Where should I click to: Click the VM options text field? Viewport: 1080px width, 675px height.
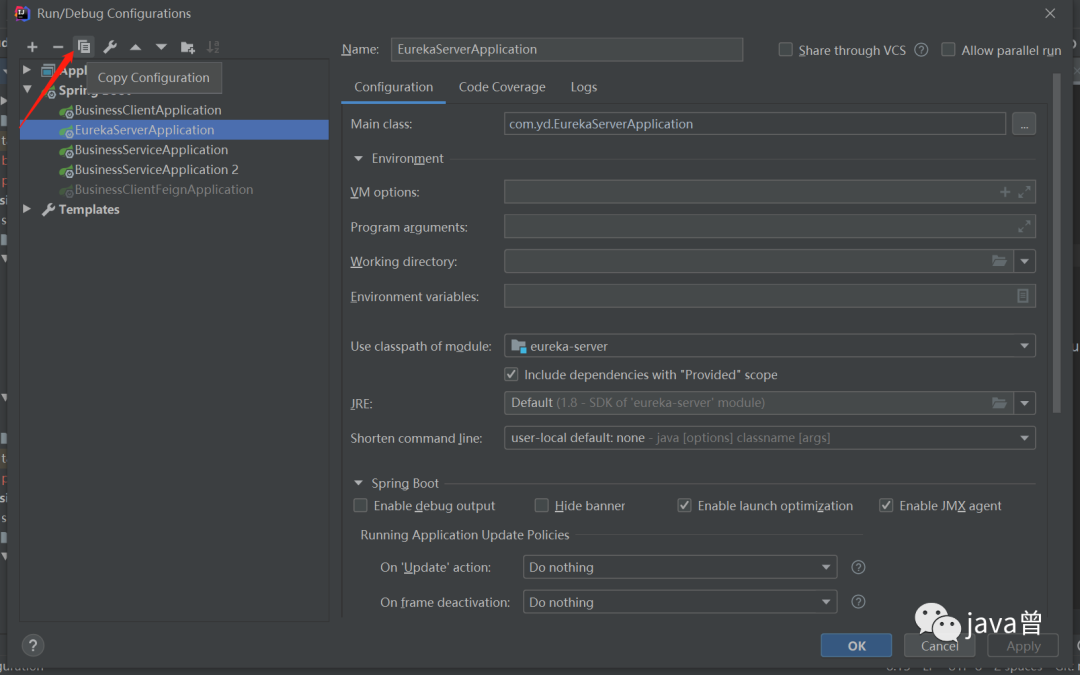click(x=769, y=192)
